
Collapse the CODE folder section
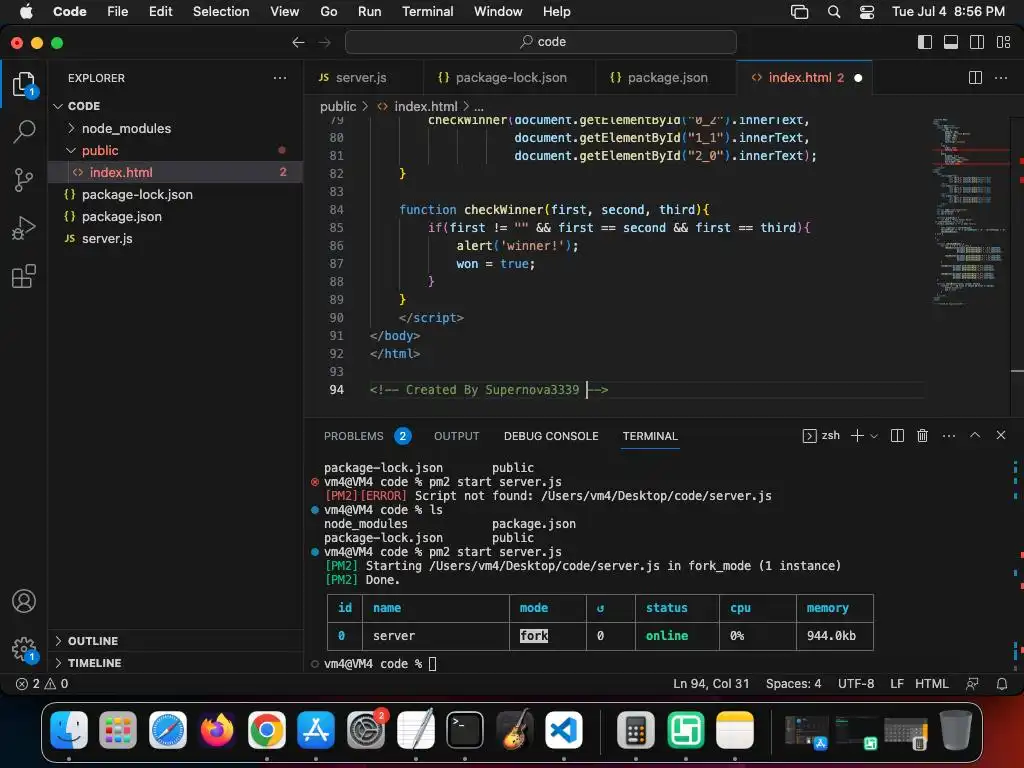175,106
